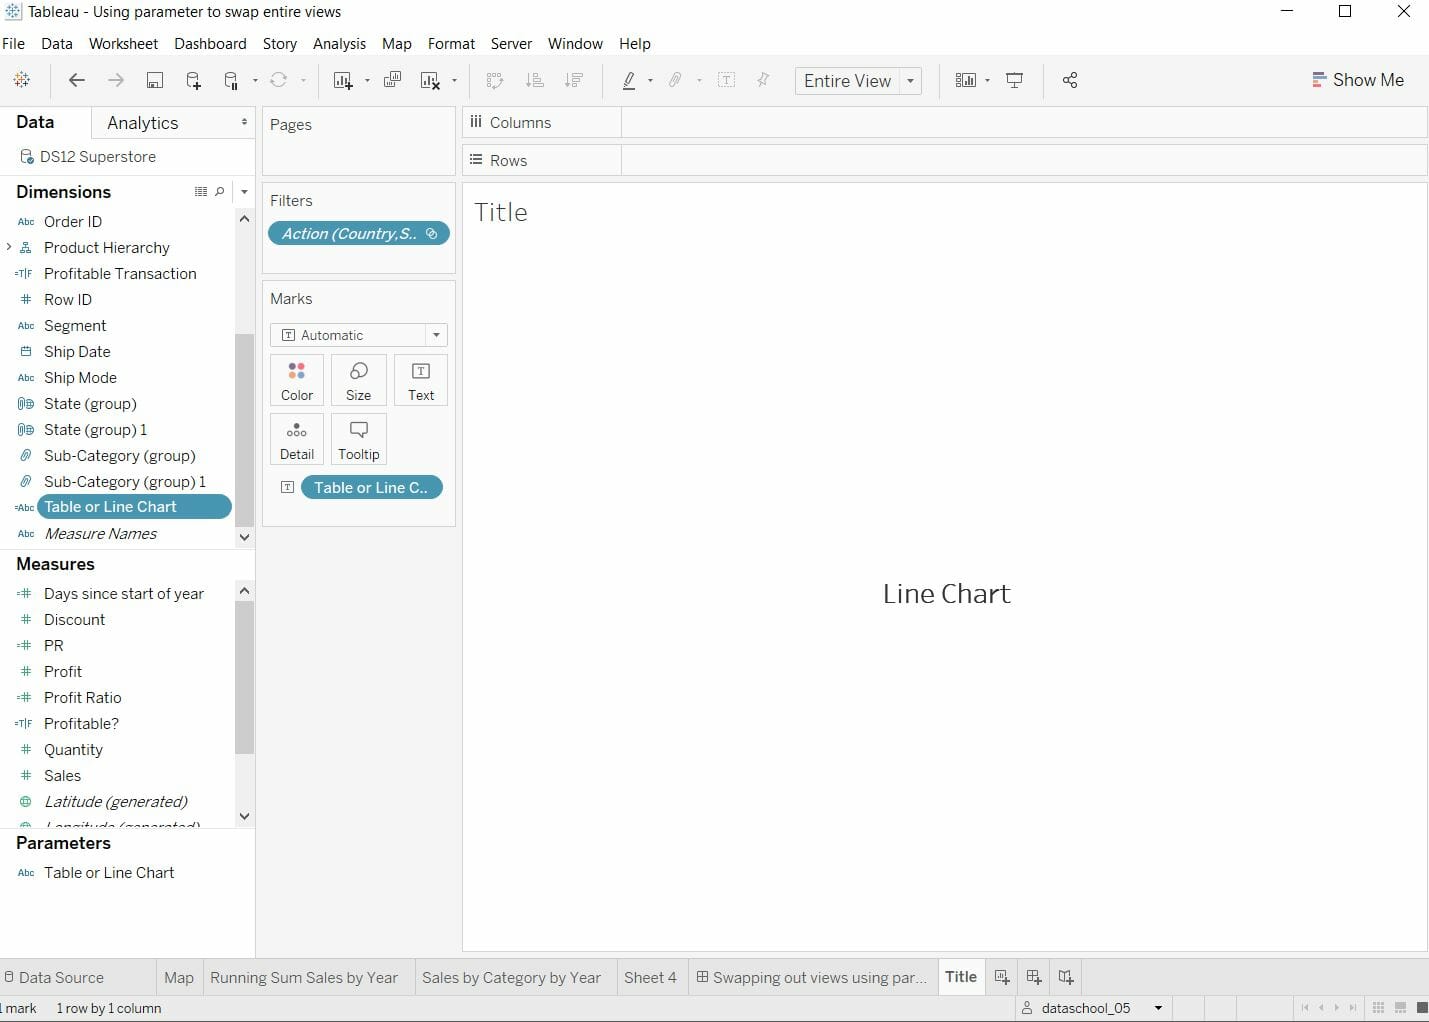
Task: Click the Table or Line C.. pill in Marks
Action: 371,487
